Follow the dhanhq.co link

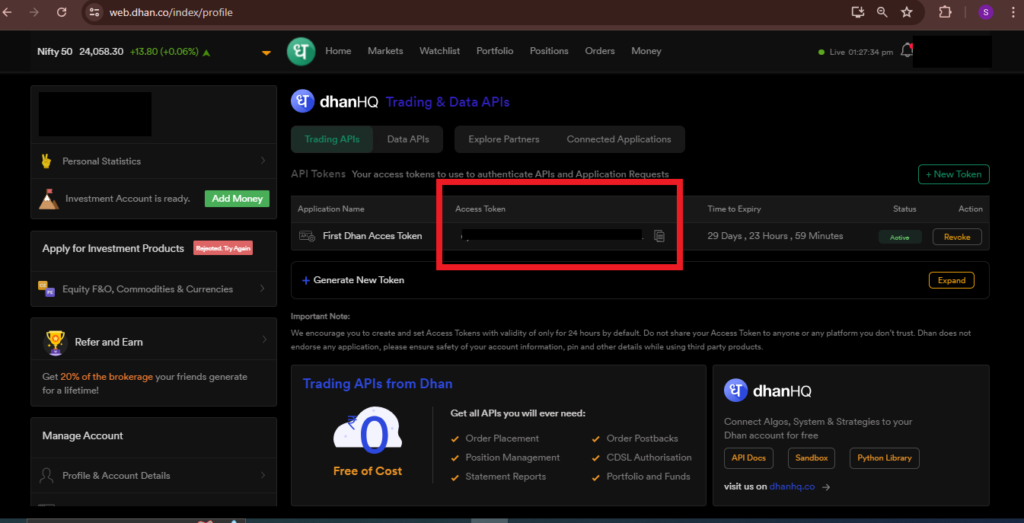[x=792, y=486]
